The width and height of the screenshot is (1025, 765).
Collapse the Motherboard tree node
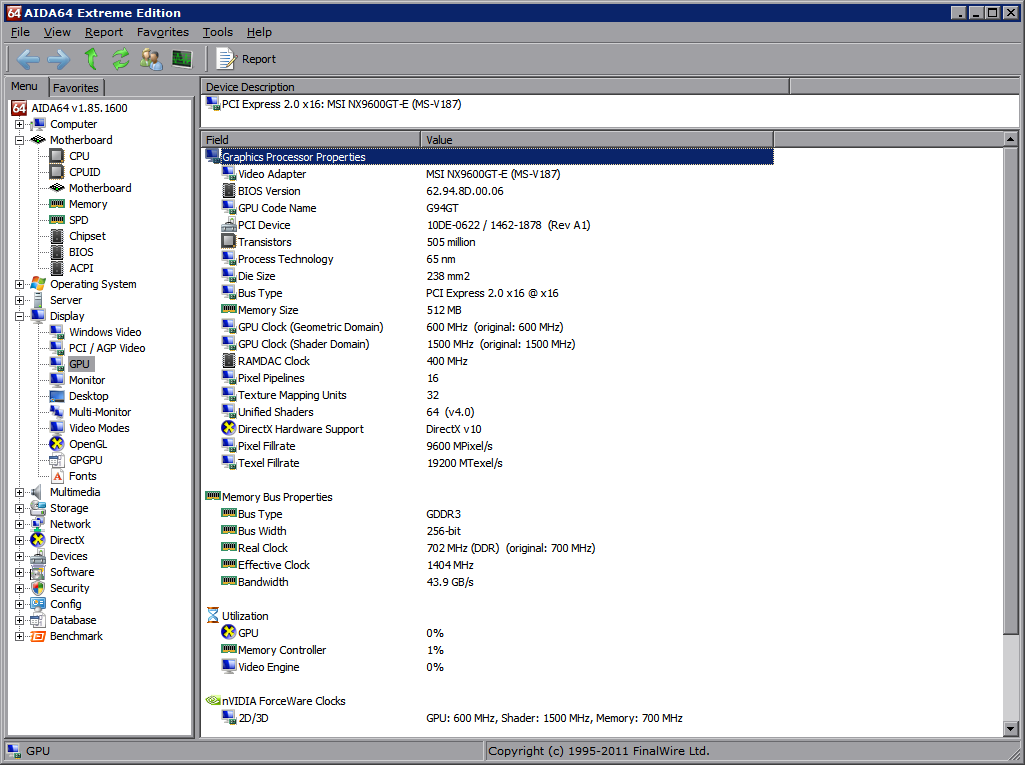(20, 140)
